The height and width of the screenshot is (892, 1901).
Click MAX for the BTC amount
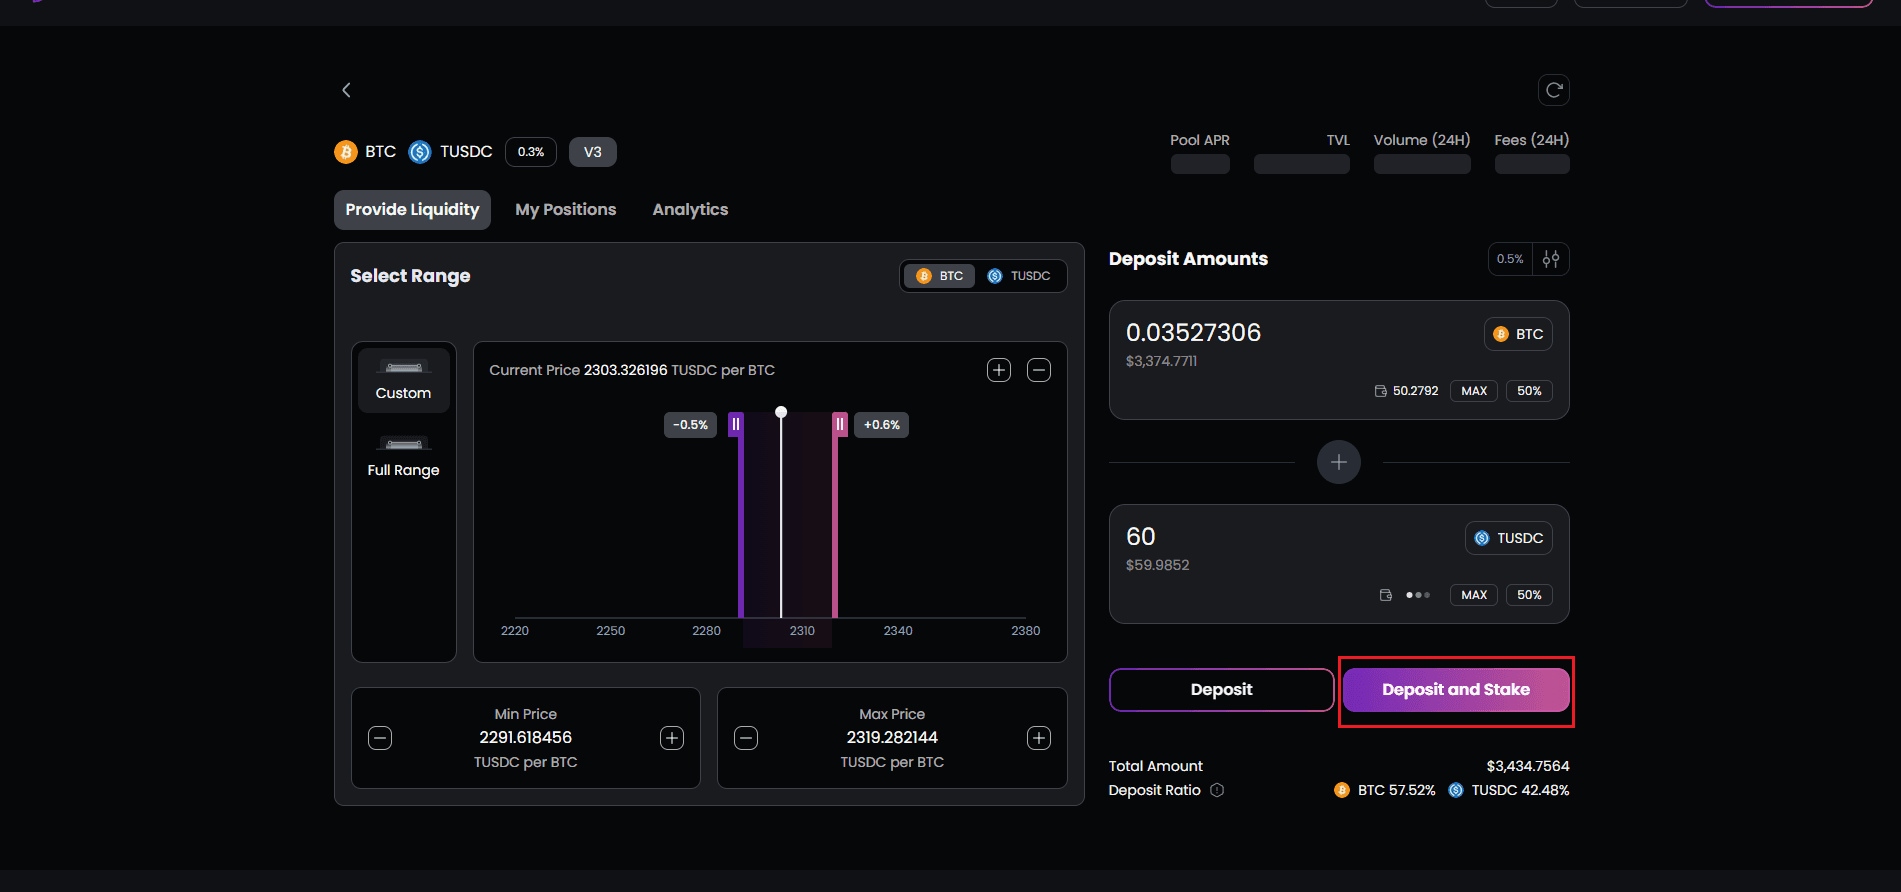click(1474, 391)
